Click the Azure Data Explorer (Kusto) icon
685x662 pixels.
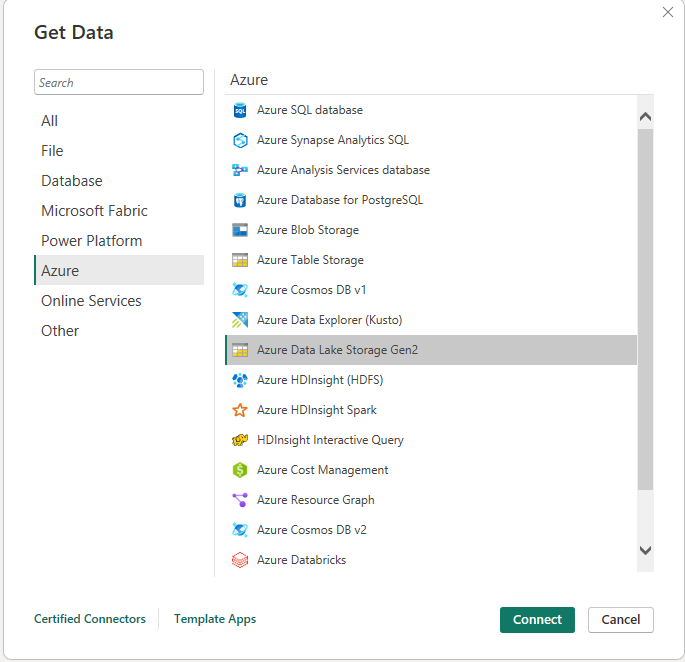pos(240,320)
